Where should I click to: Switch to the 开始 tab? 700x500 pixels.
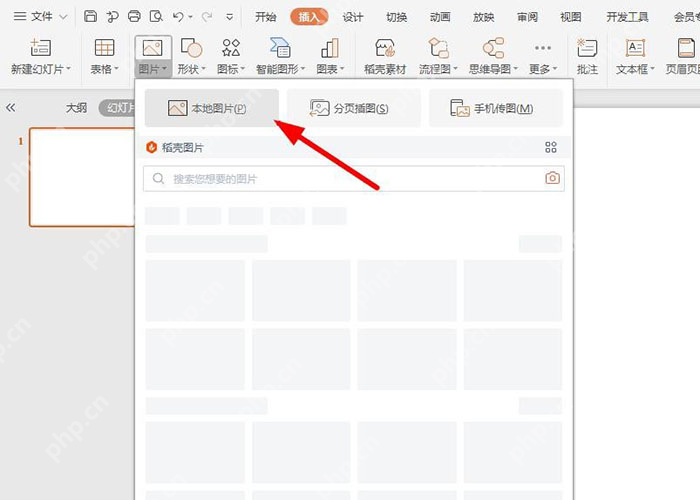click(266, 17)
